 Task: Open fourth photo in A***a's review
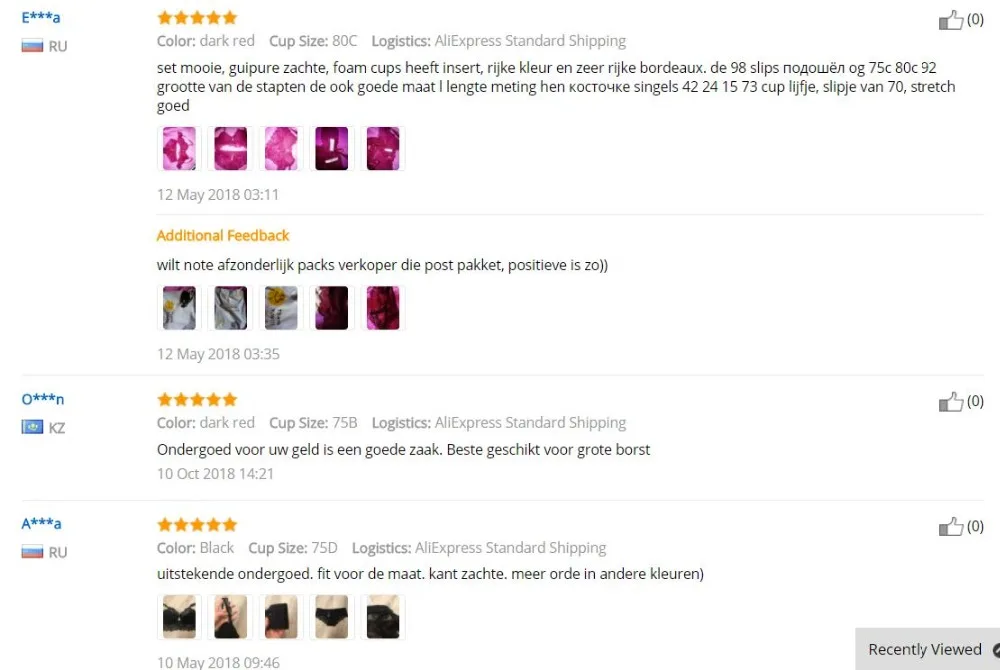(332, 617)
